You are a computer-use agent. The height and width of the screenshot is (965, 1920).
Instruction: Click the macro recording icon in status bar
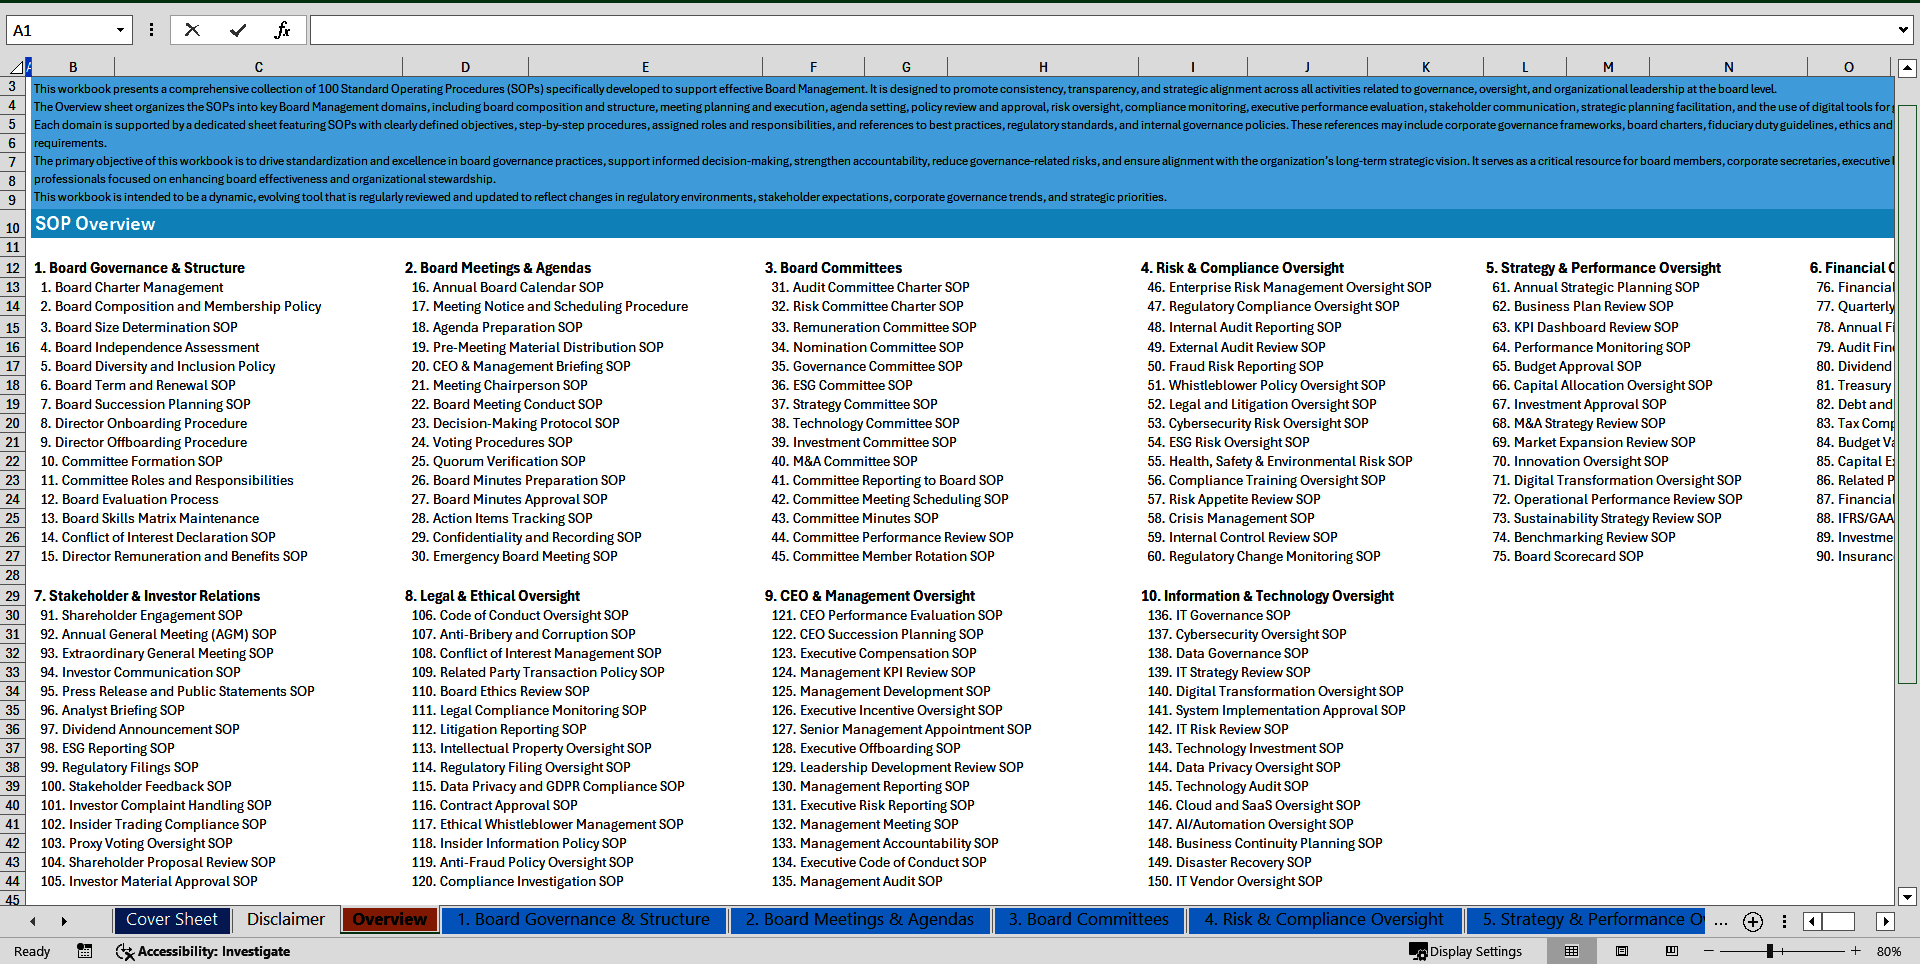tap(85, 951)
